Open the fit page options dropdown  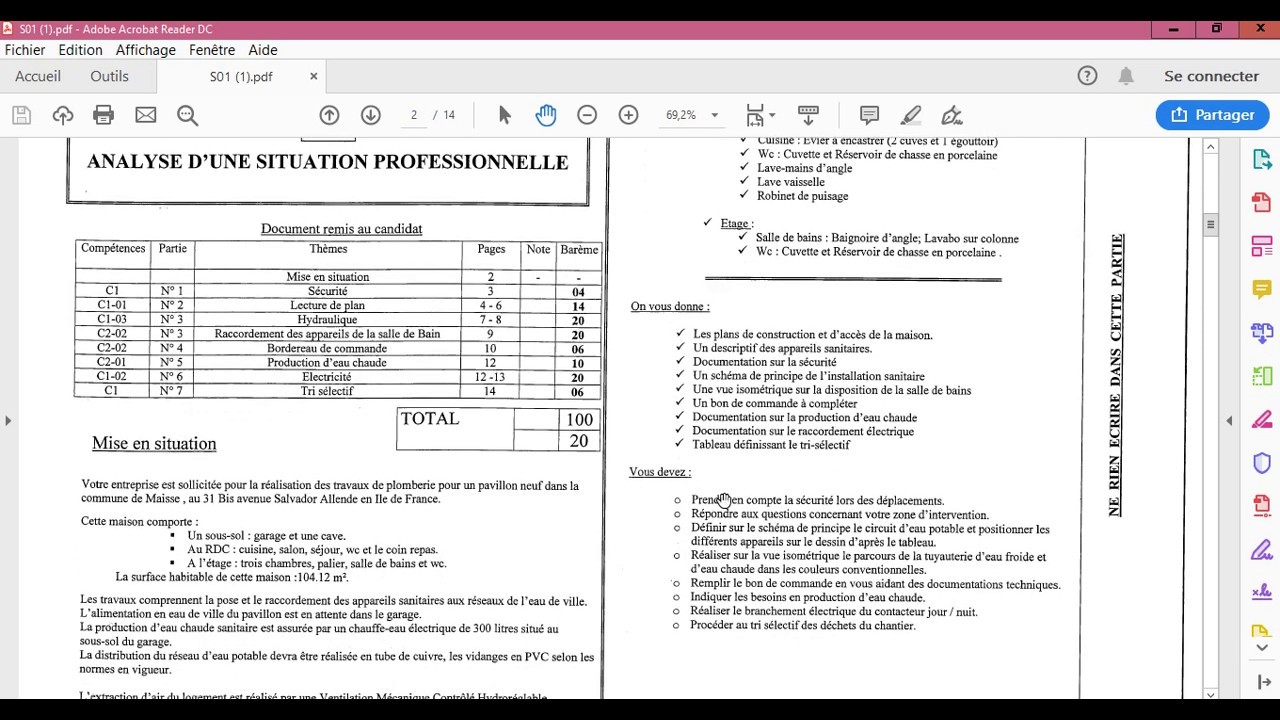pos(760,115)
